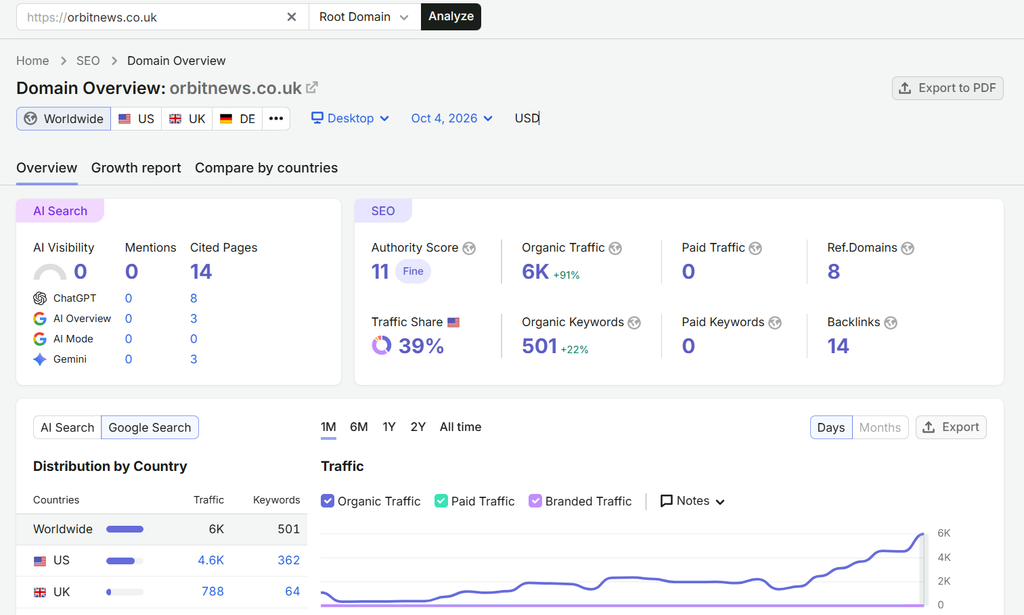Toggle the Branded Traffic checkbox
This screenshot has width=1024, height=615.
536,501
